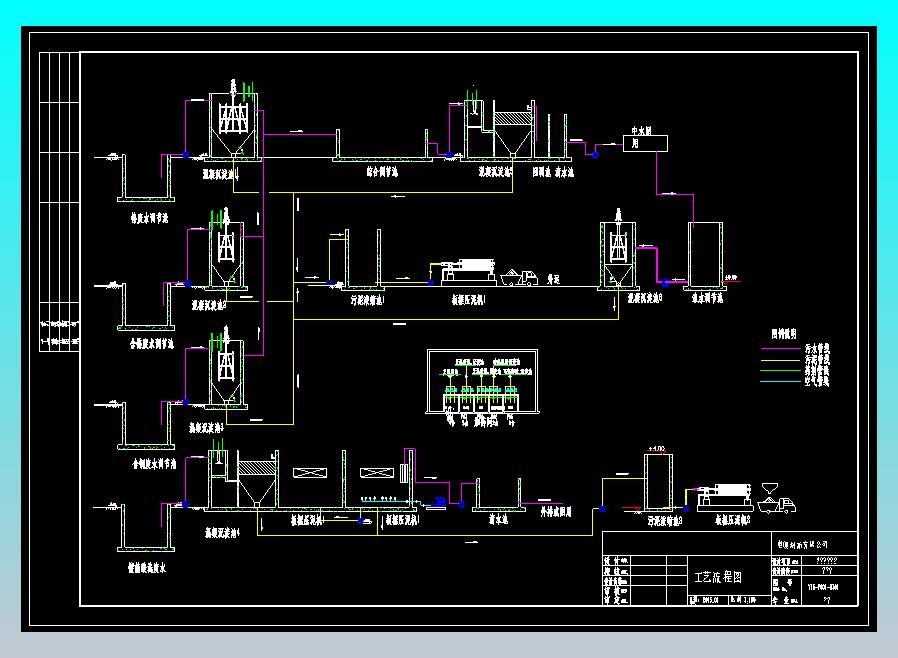The height and width of the screenshot is (658, 898).
Task: Select the filter press beside 外运 truck
Action: [470, 271]
